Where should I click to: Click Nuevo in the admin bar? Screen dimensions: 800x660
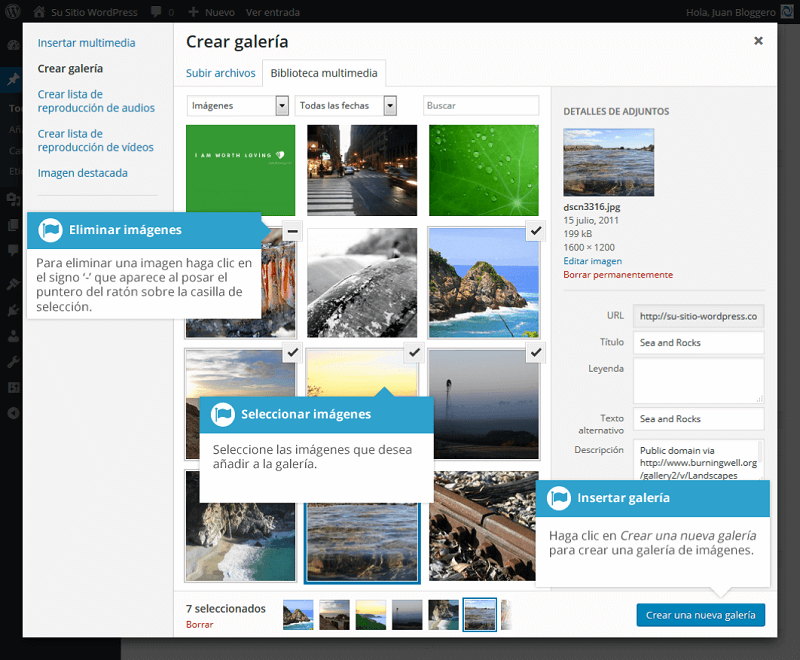point(219,12)
